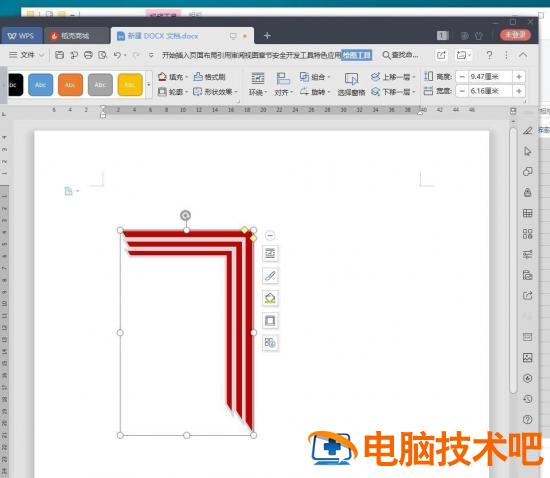
Task: Select the pen tool in right sidebar
Action: click(528, 131)
